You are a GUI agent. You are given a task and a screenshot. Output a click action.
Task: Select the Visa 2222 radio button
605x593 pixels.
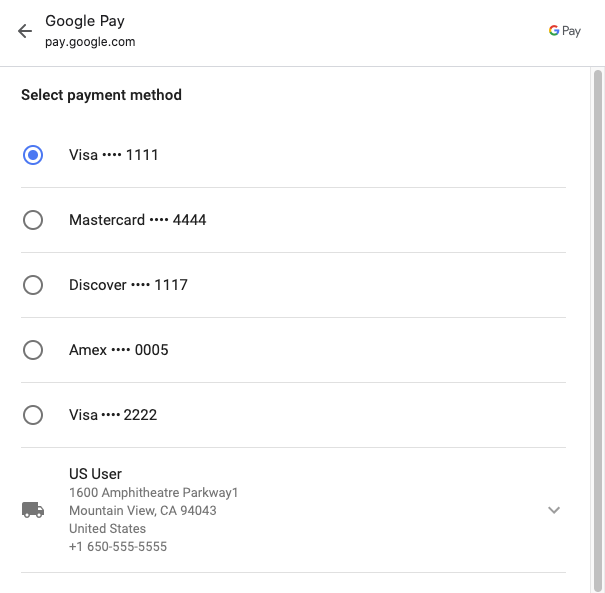pos(33,415)
